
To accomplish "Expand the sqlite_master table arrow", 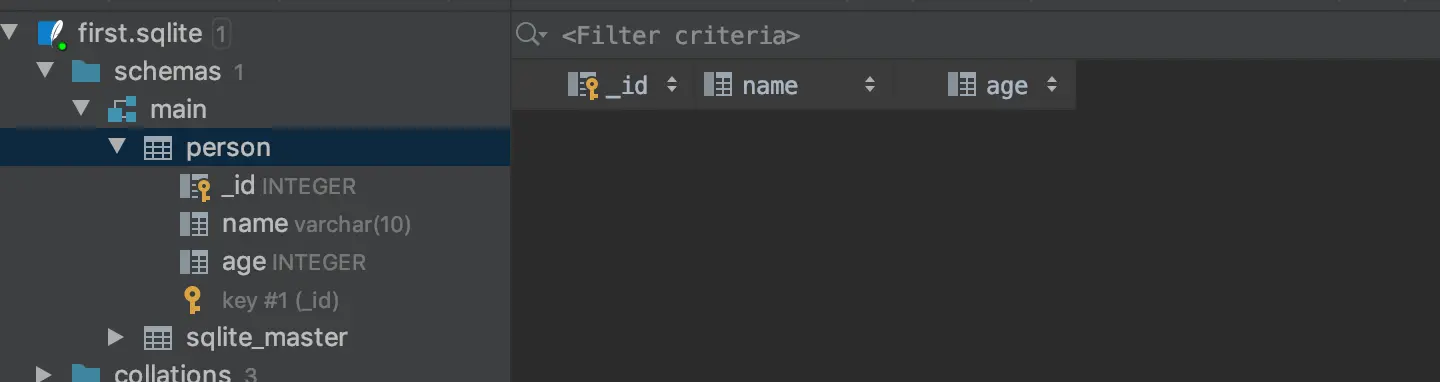I will pos(116,338).
